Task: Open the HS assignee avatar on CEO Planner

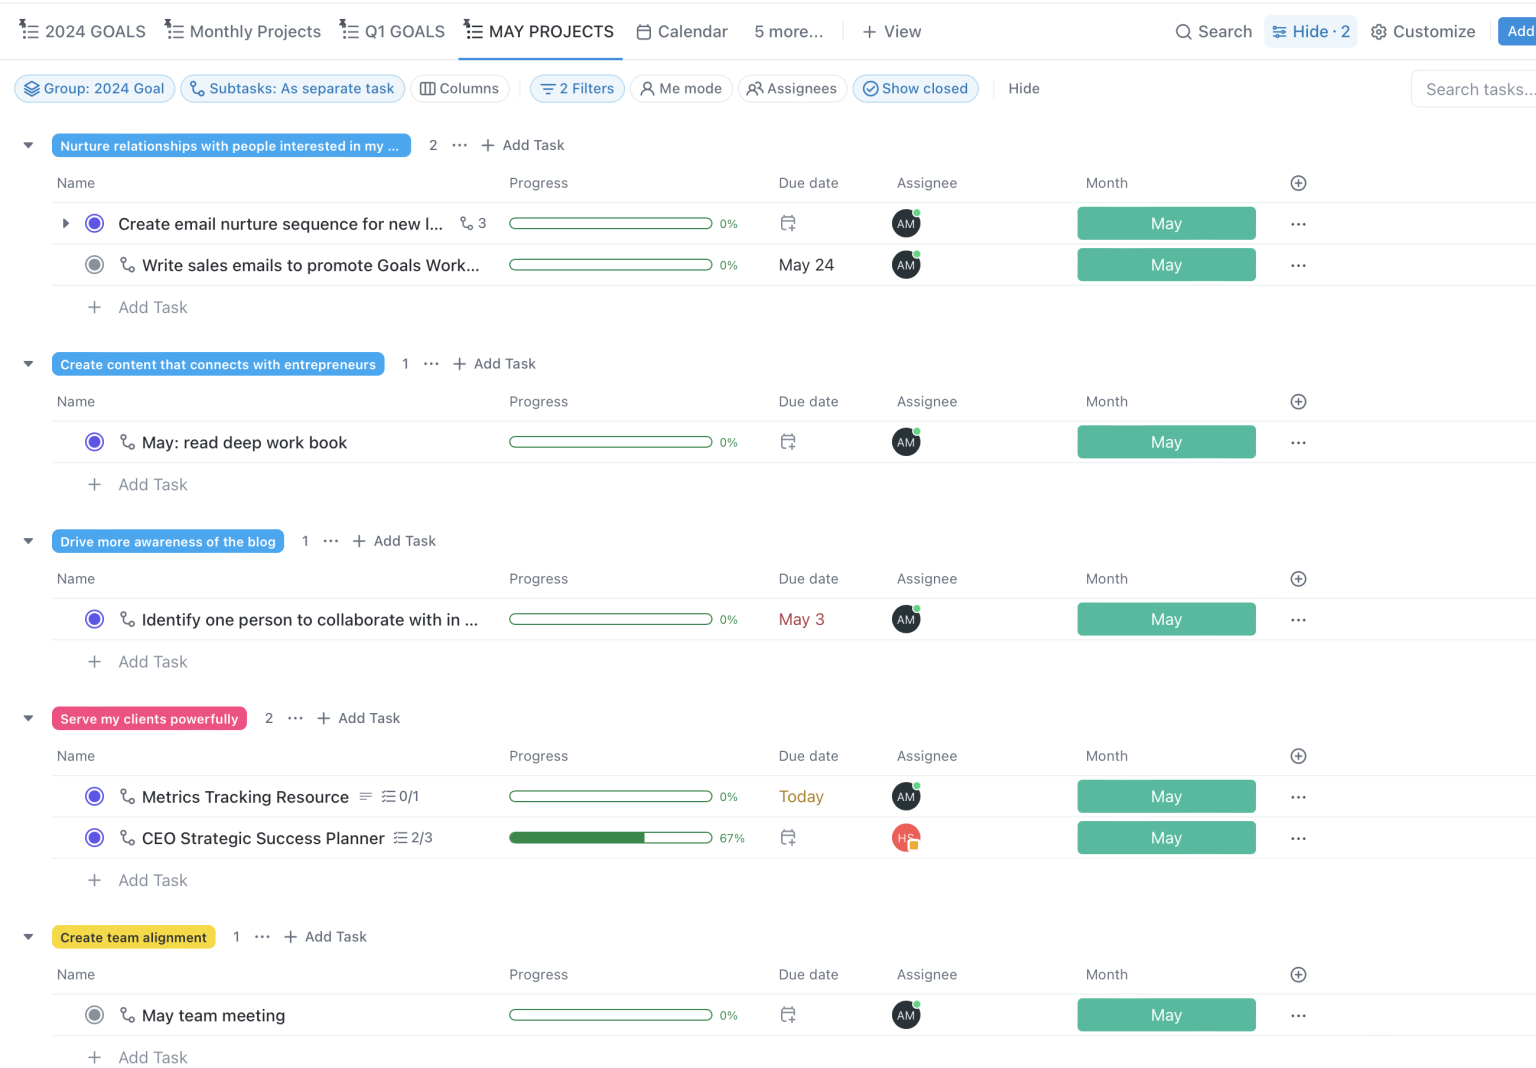Action: point(906,838)
